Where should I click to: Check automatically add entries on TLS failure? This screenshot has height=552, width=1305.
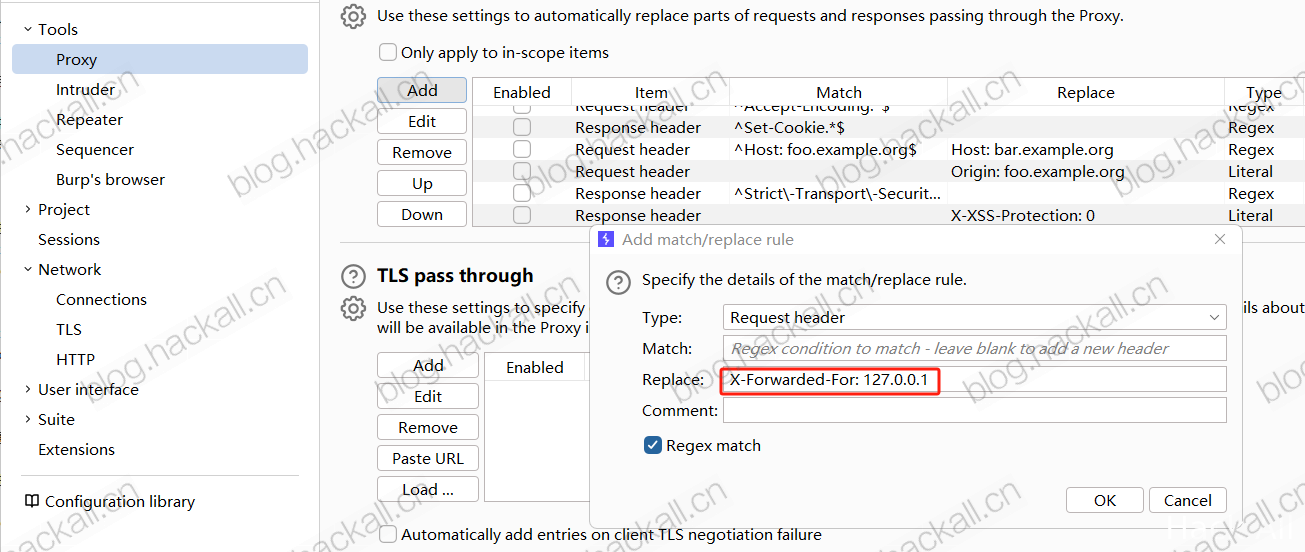(x=387, y=535)
